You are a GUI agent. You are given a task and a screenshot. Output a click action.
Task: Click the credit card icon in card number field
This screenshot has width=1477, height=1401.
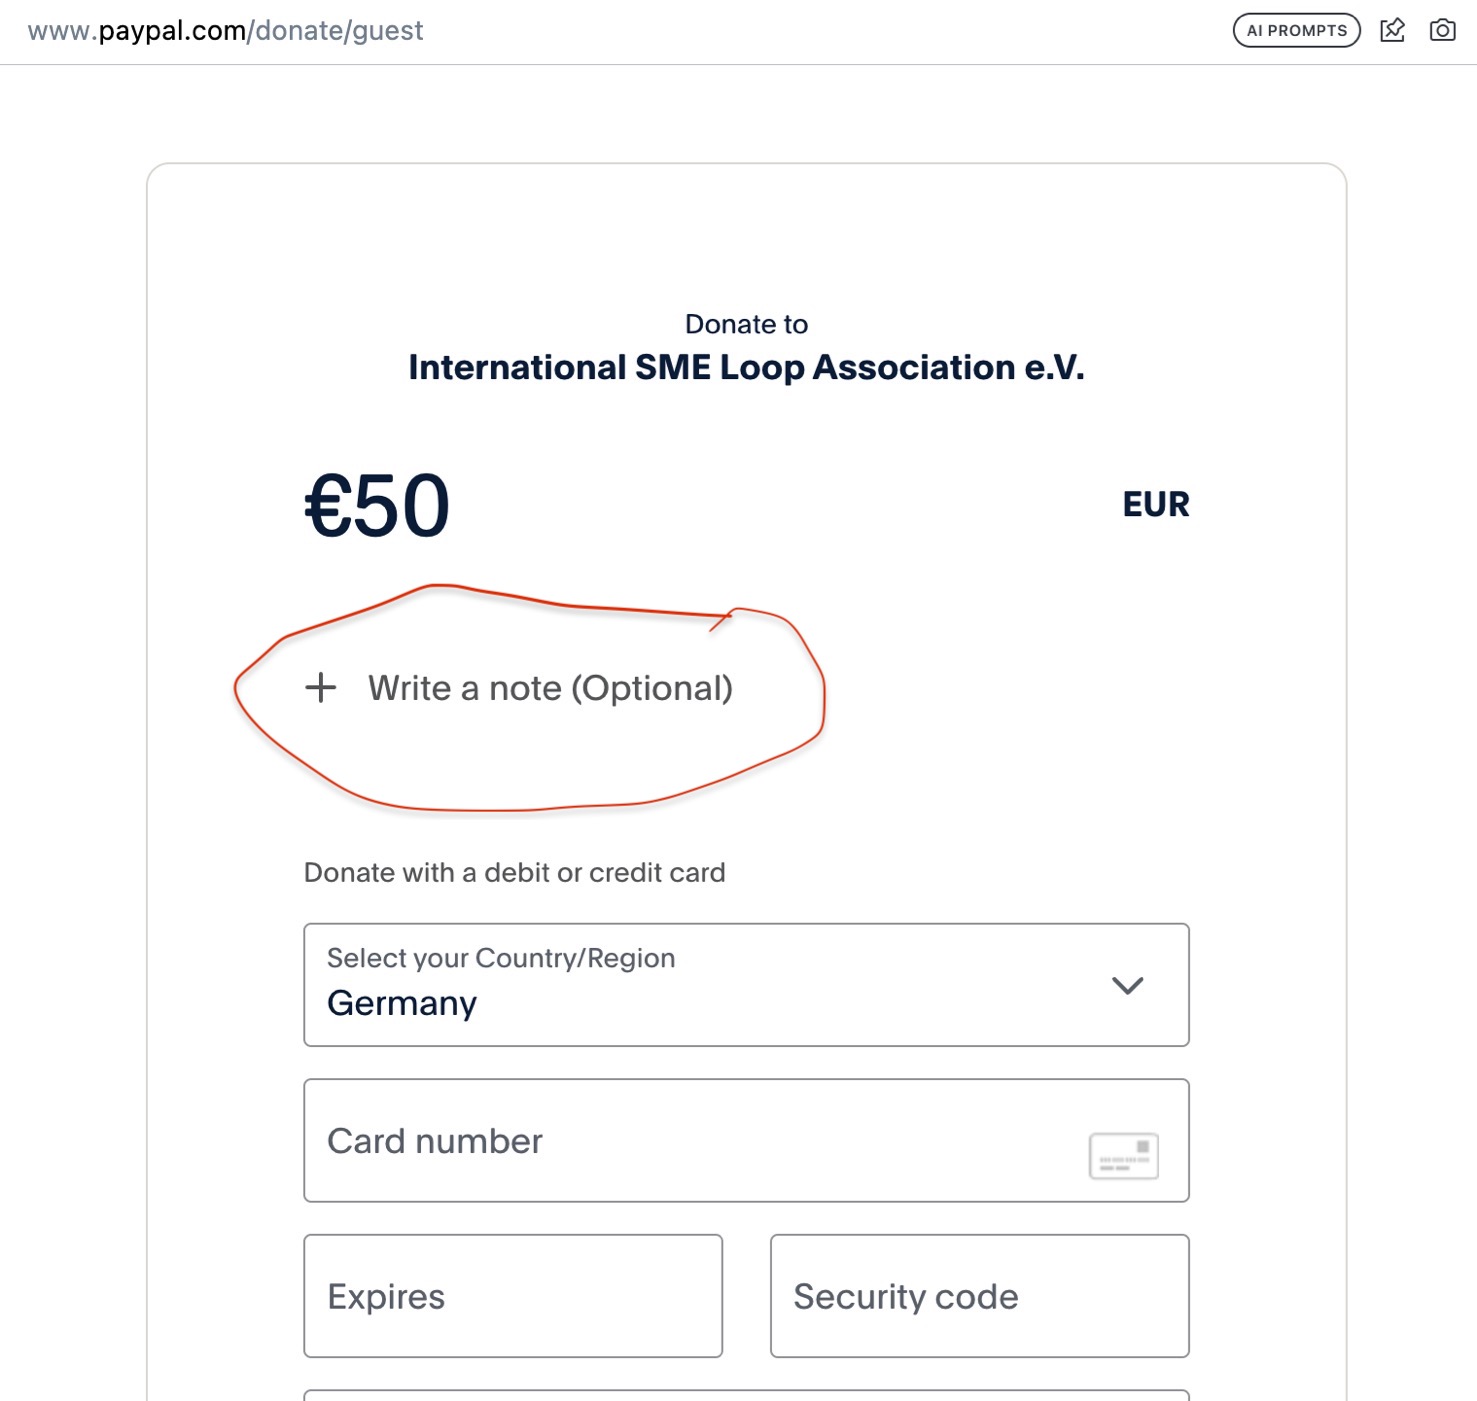click(x=1123, y=1154)
